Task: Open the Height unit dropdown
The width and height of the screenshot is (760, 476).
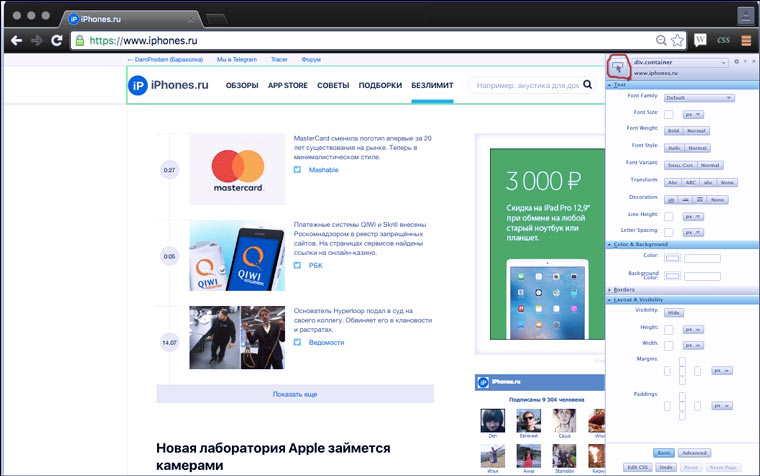Action: [x=693, y=330]
